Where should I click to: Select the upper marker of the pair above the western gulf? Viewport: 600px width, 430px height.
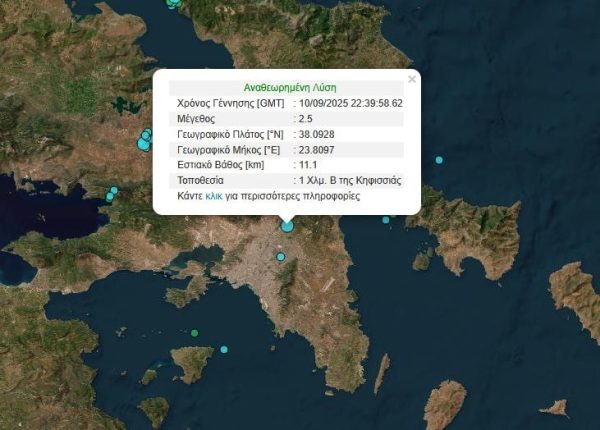[x=115, y=190]
